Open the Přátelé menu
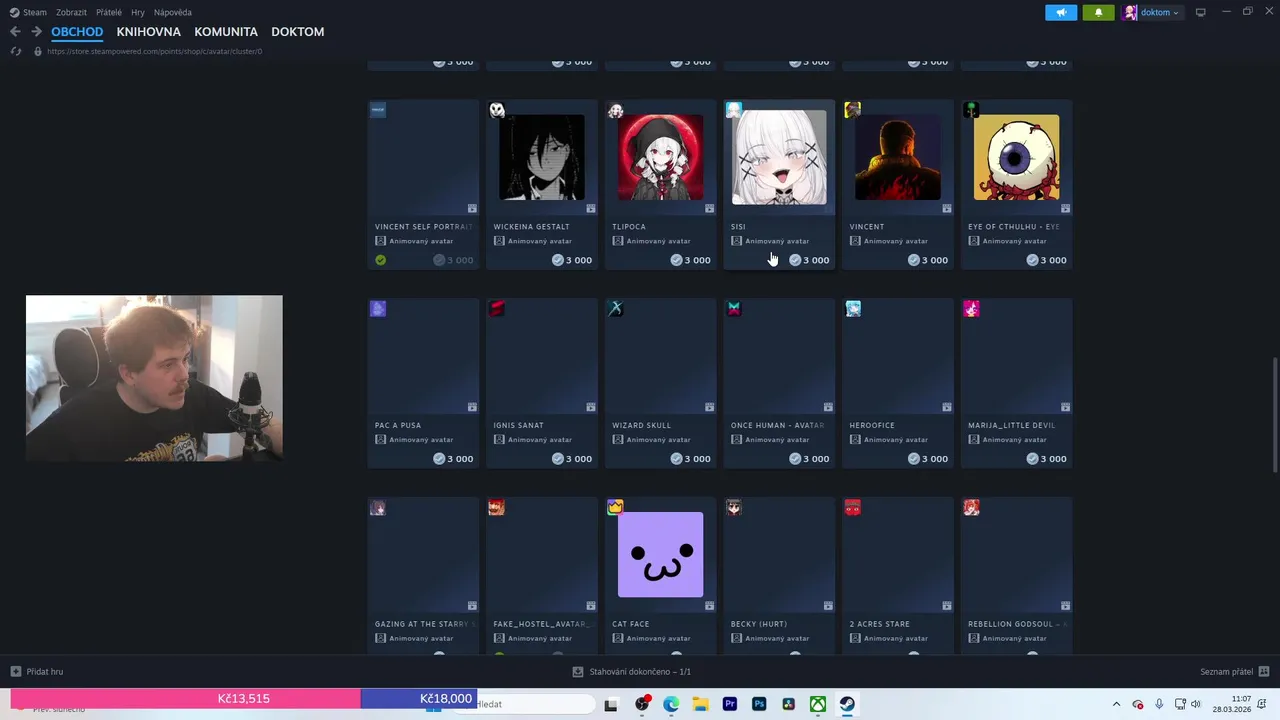The height and width of the screenshot is (720, 1280). point(109,12)
